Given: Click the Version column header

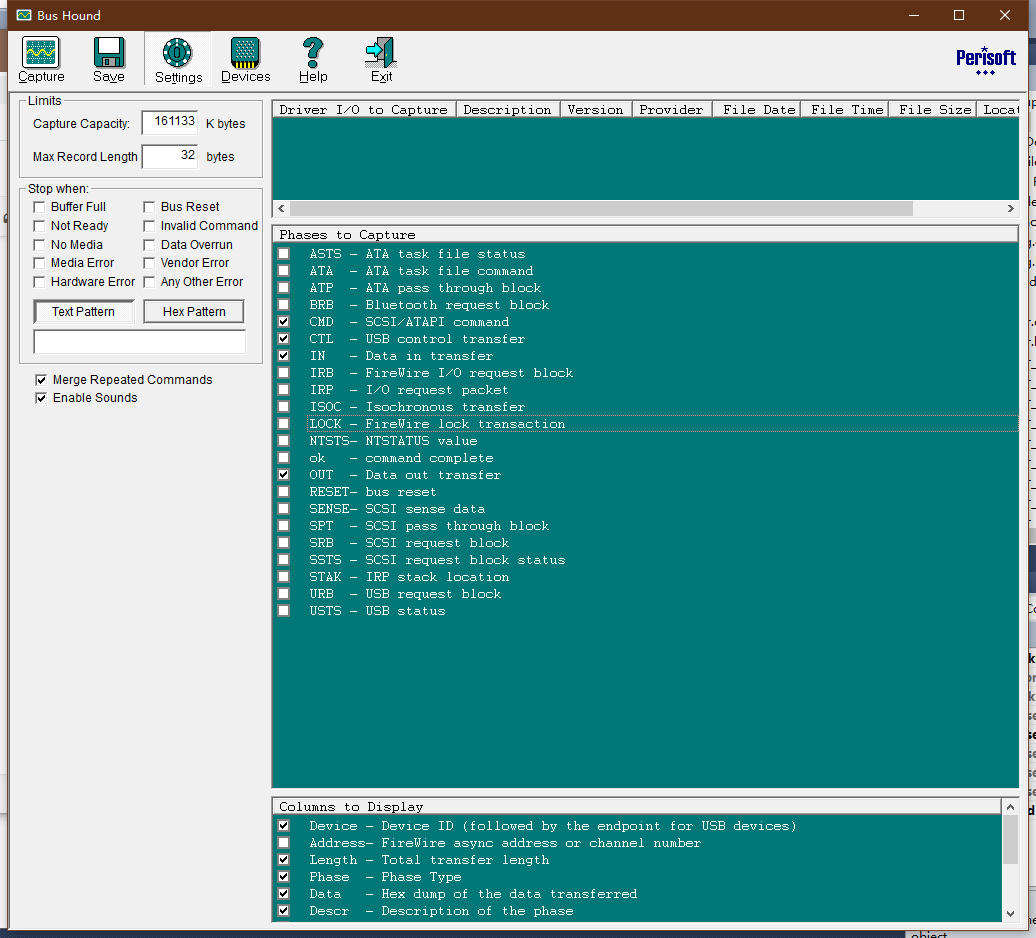Looking at the screenshot, I should tap(595, 110).
